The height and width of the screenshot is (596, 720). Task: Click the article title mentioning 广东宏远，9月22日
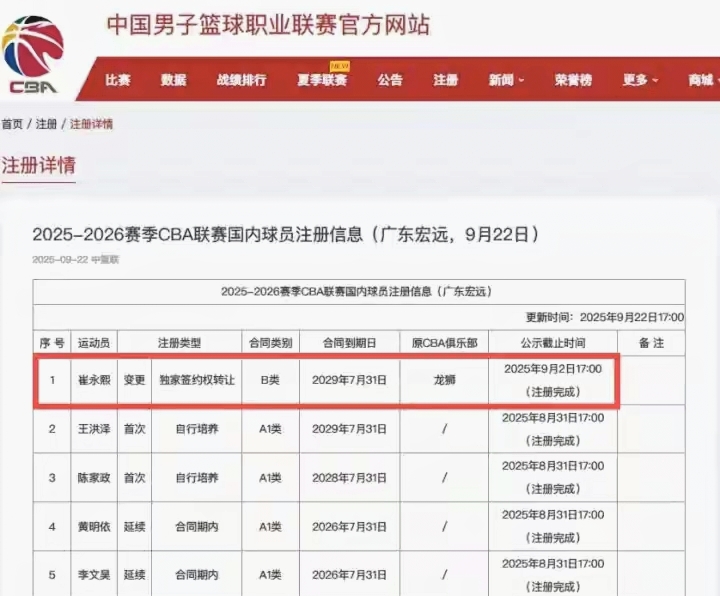(286, 235)
